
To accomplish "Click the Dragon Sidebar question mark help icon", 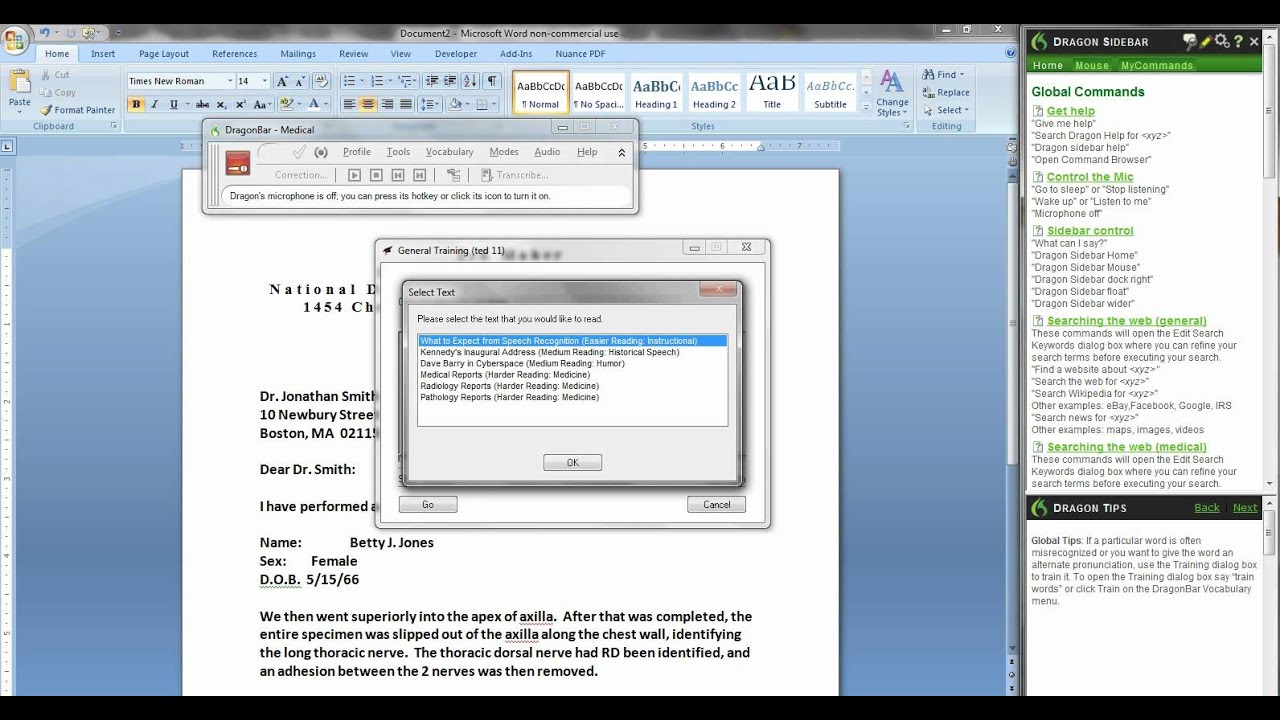I will click(x=1238, y=42).
